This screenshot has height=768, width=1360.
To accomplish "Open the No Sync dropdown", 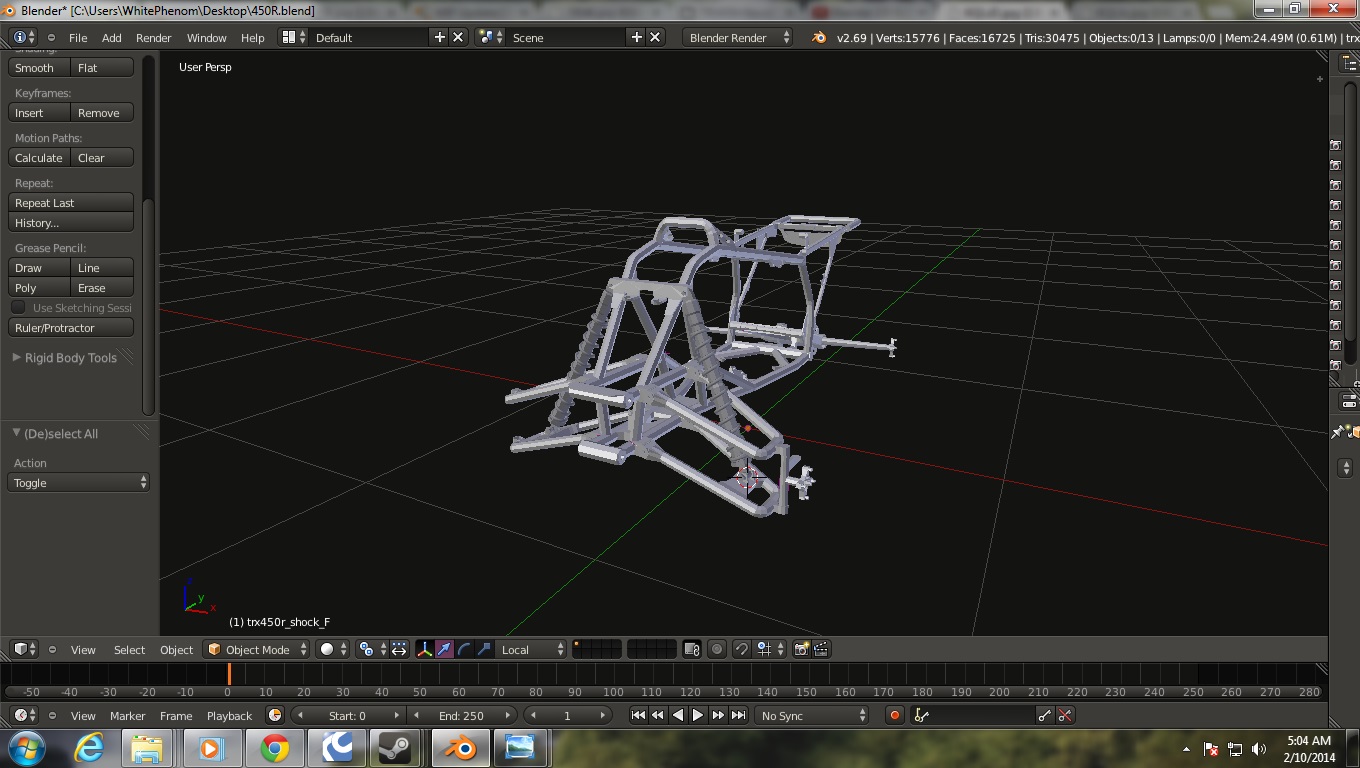I will 812,715.
